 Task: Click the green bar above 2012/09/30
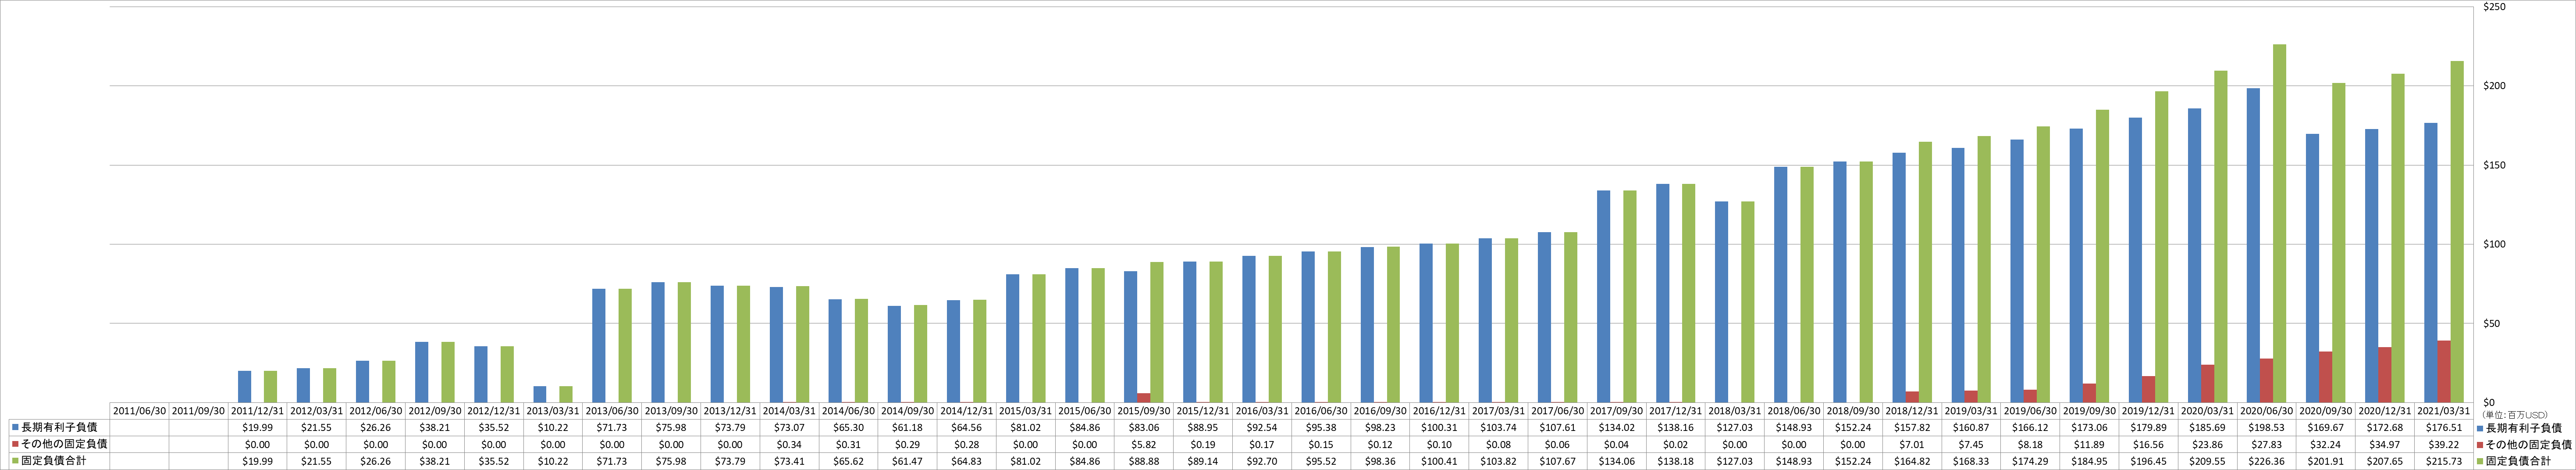click(x=448, y=372)
